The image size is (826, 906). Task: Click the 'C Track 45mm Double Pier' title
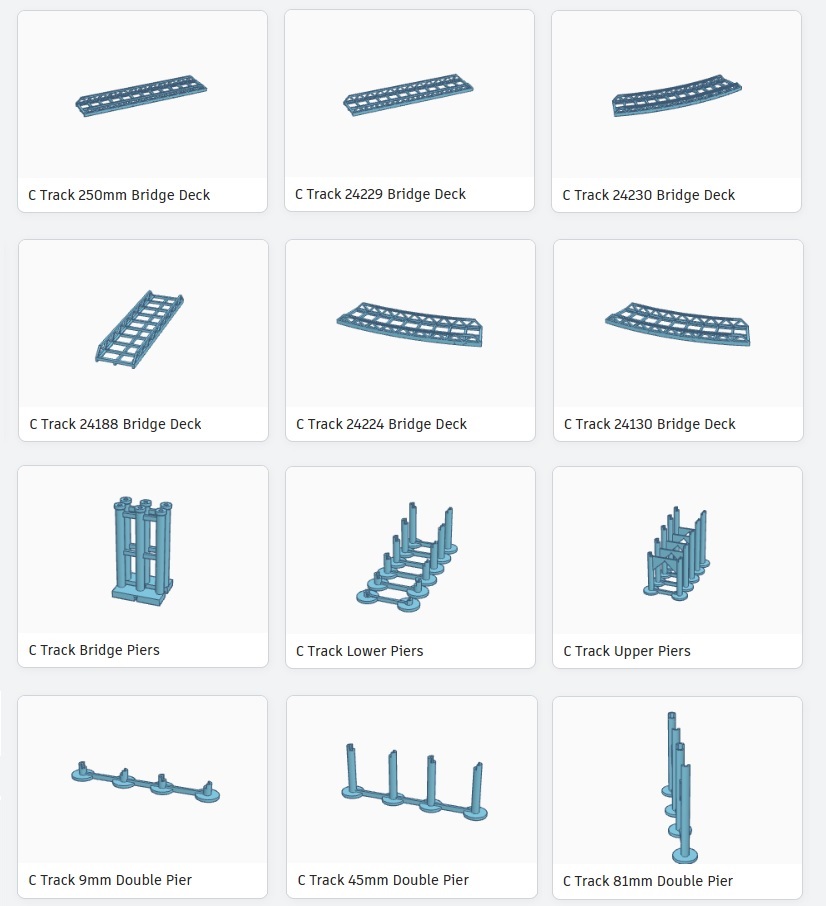pyautogui.click(x=383, y=880)
